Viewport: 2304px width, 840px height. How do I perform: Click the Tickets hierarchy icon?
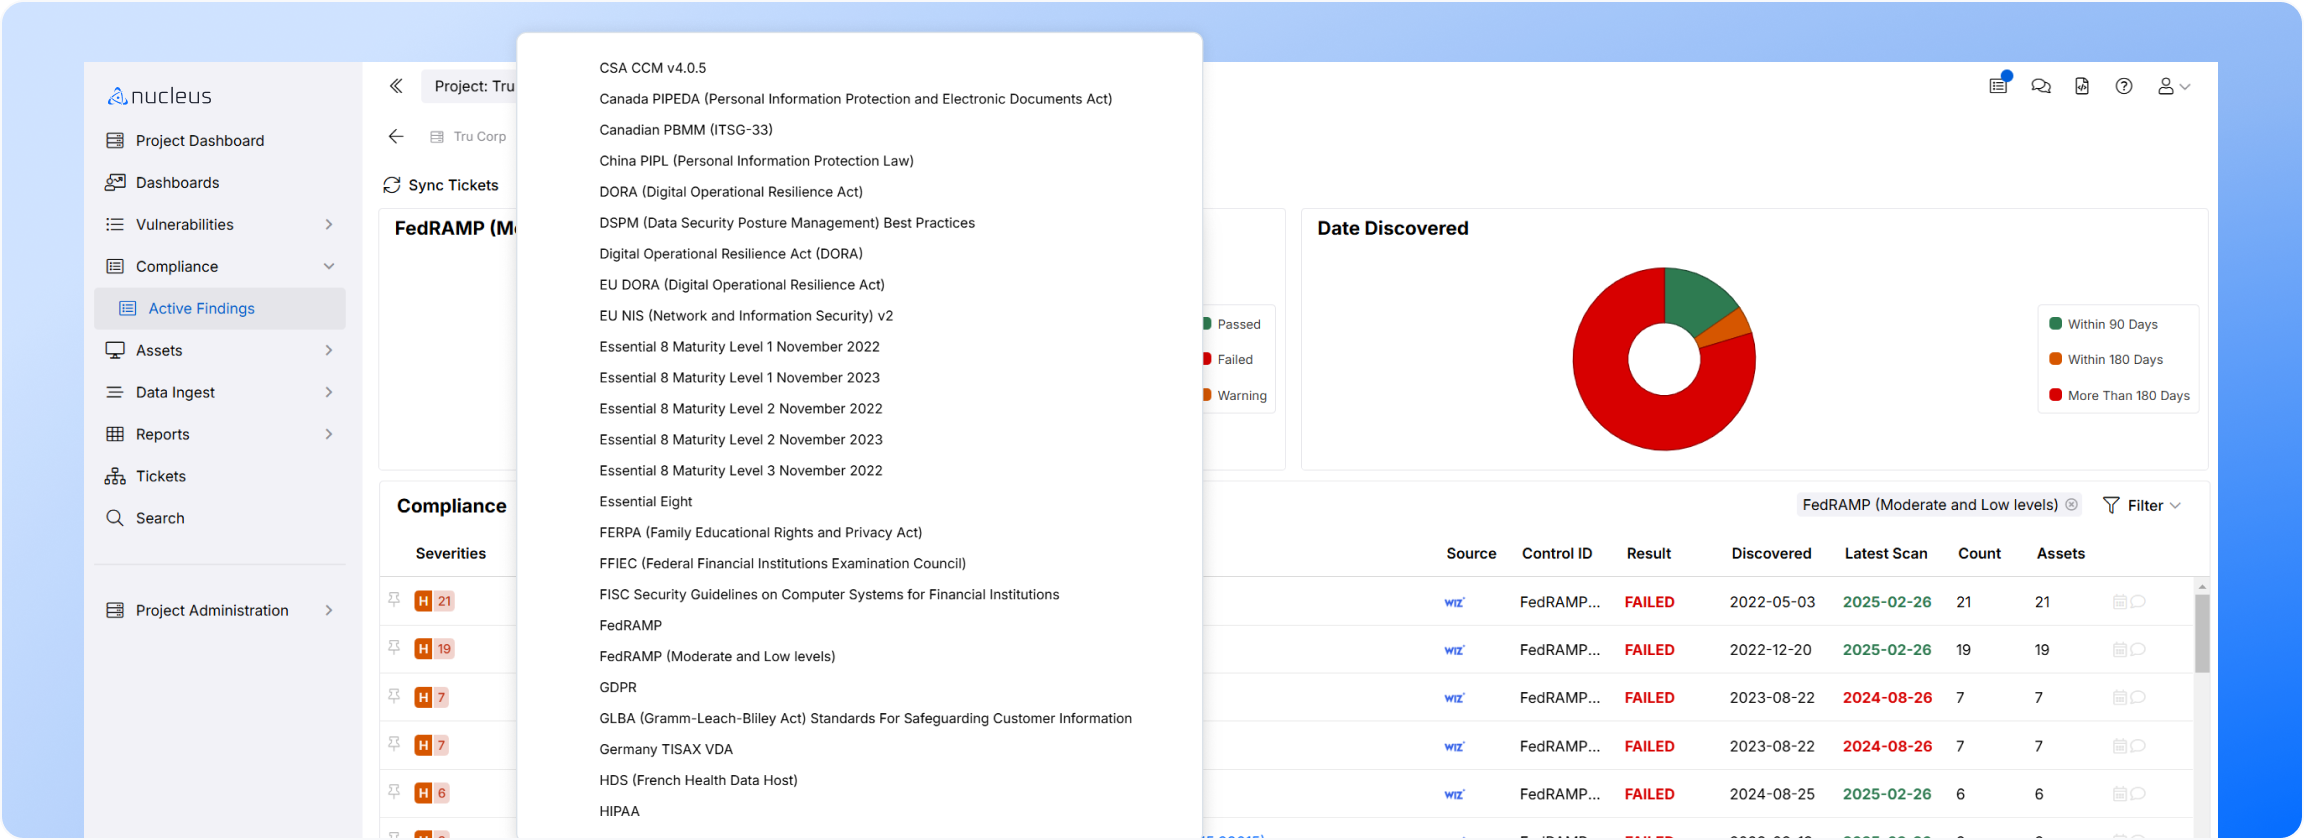click(115, 477)
